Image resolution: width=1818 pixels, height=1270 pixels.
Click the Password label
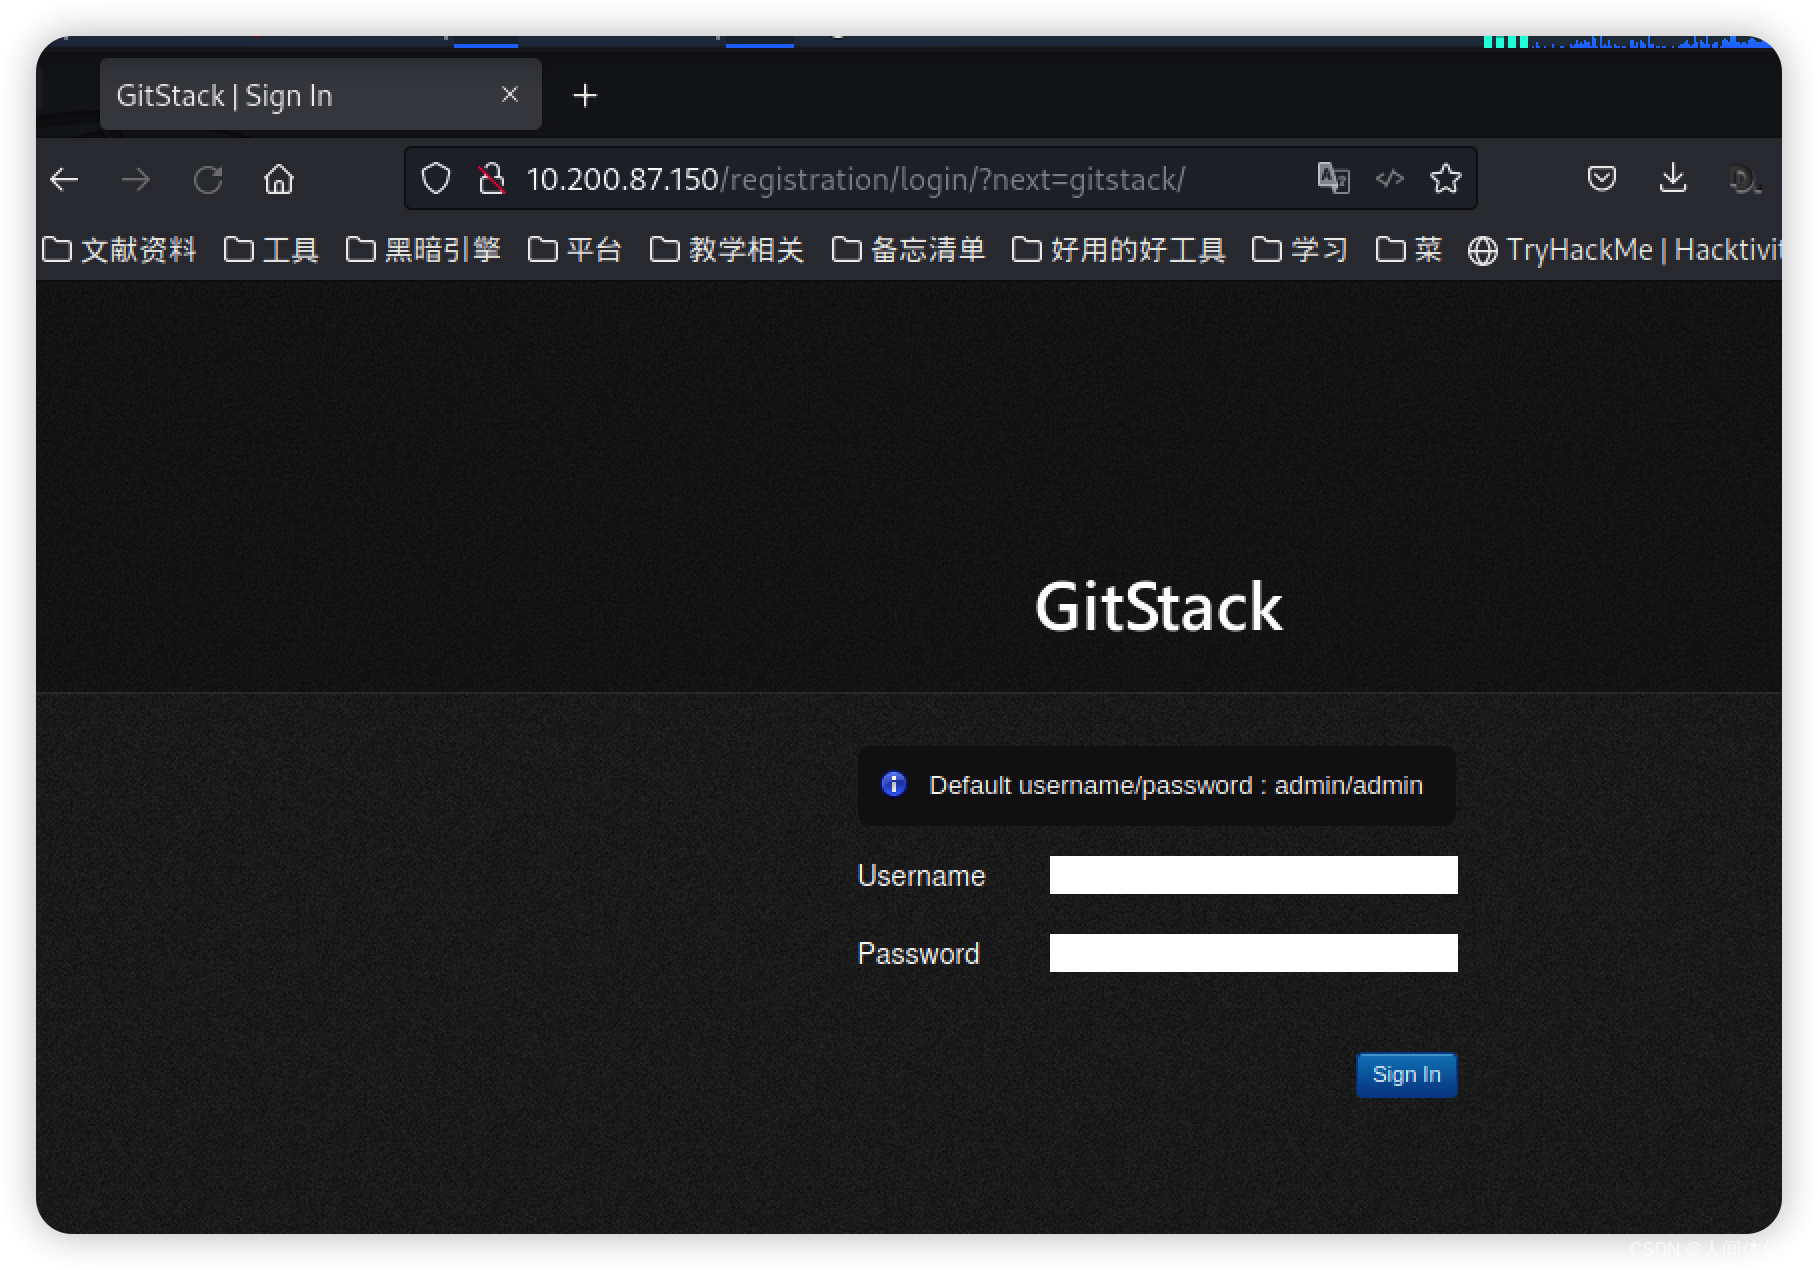tap(918, 954)
